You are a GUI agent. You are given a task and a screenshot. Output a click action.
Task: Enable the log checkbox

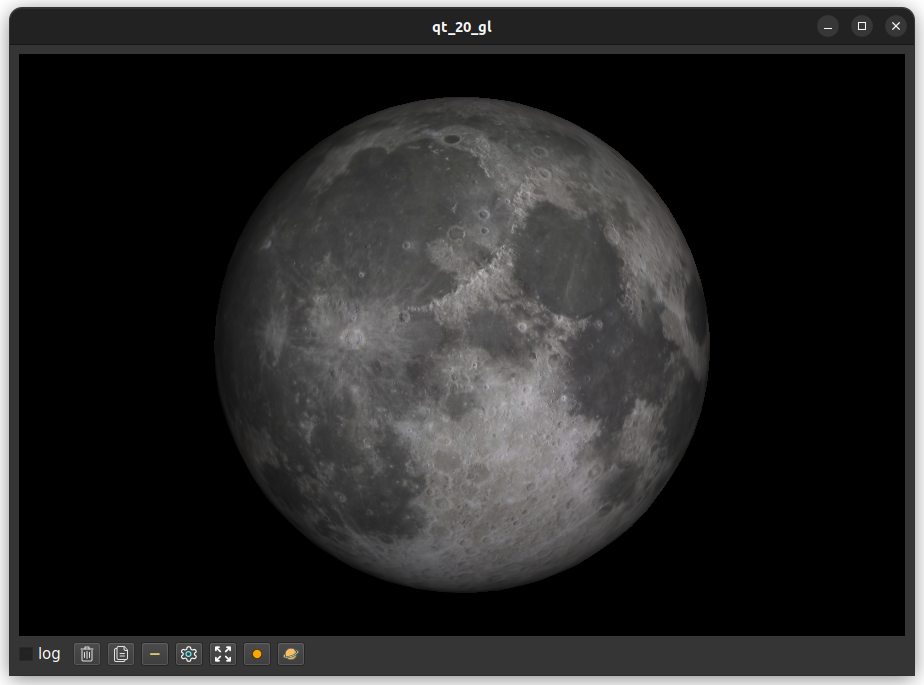[26, 654]
